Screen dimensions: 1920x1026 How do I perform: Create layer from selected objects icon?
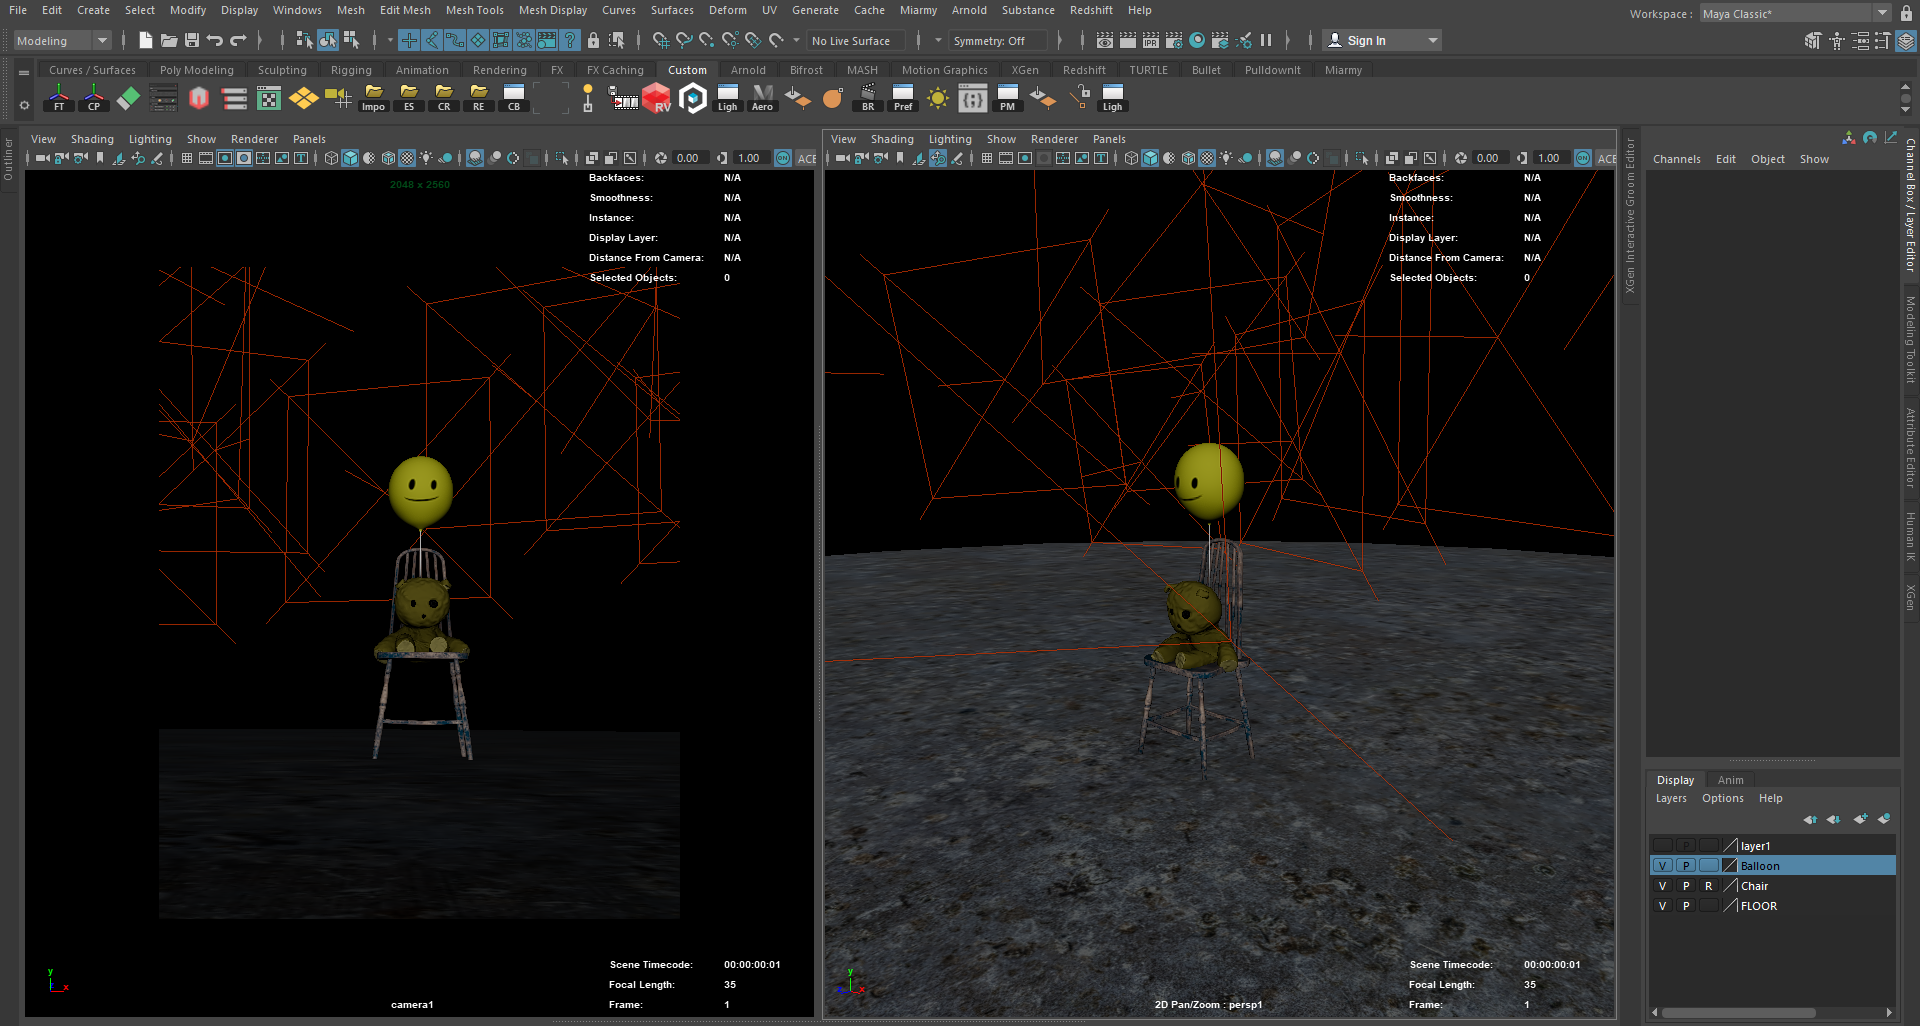(x=1884, y=819)
